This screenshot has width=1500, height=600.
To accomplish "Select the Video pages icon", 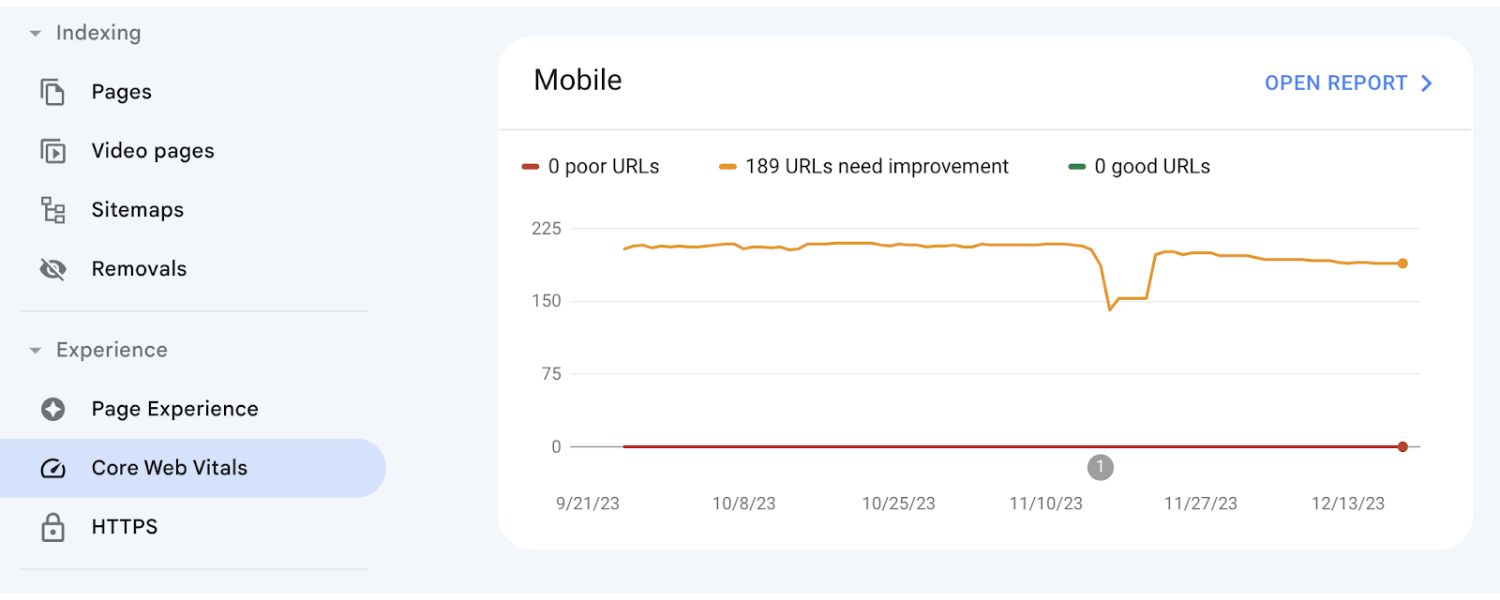I will click(54, 150).
